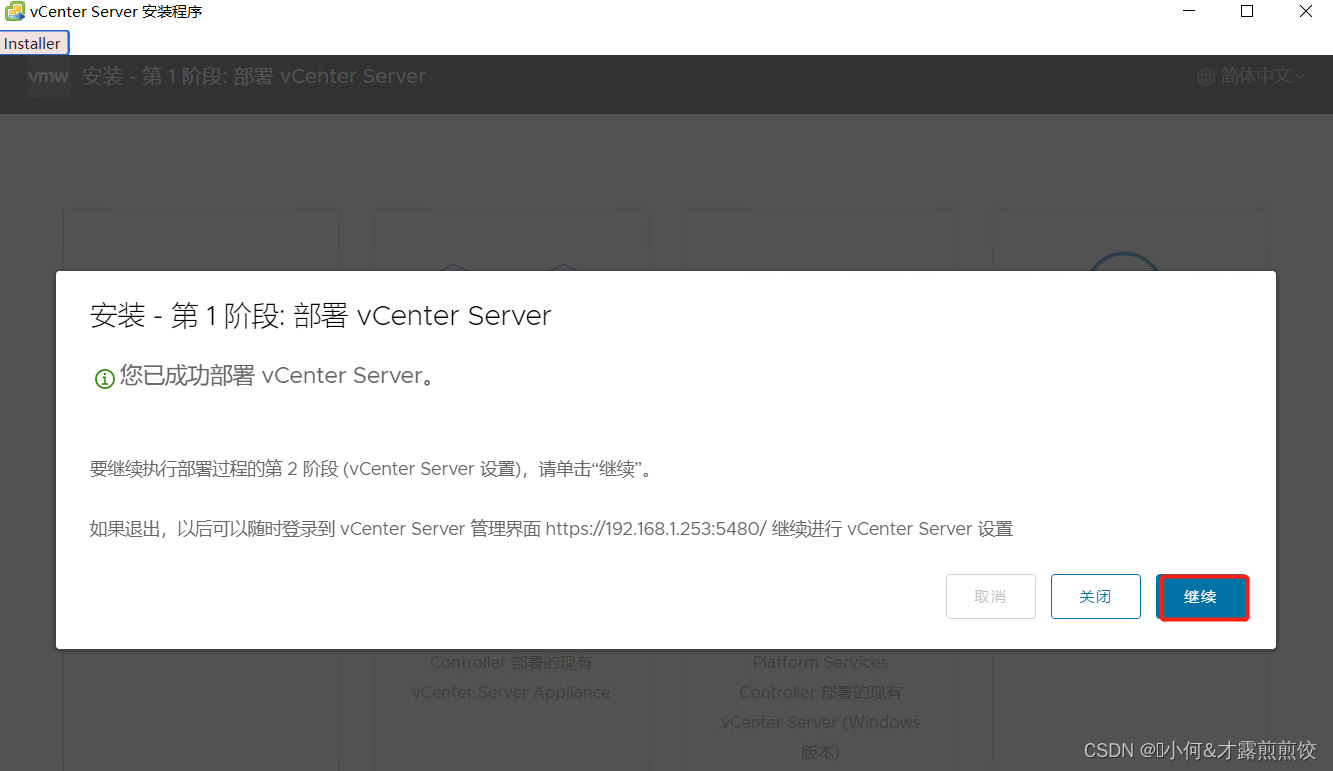The image size is (1333, 771).
Task: Click the stage 2 instruction sentence
Action: tap(373, 469)
